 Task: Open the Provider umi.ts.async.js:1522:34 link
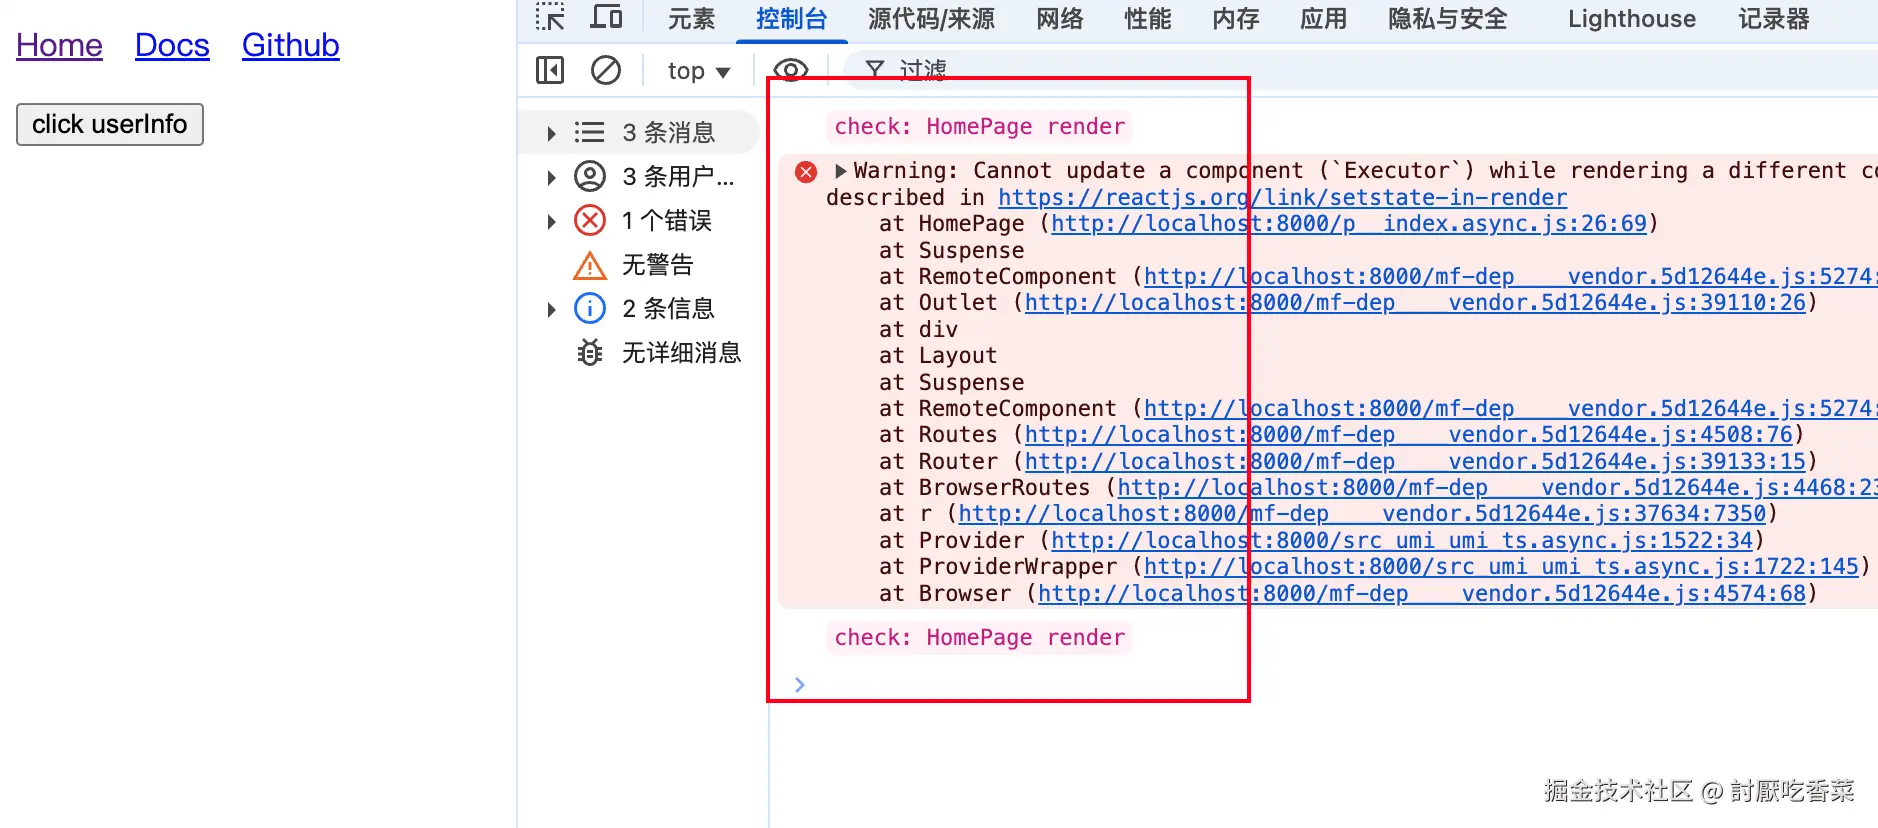(x=1402, y=540)
